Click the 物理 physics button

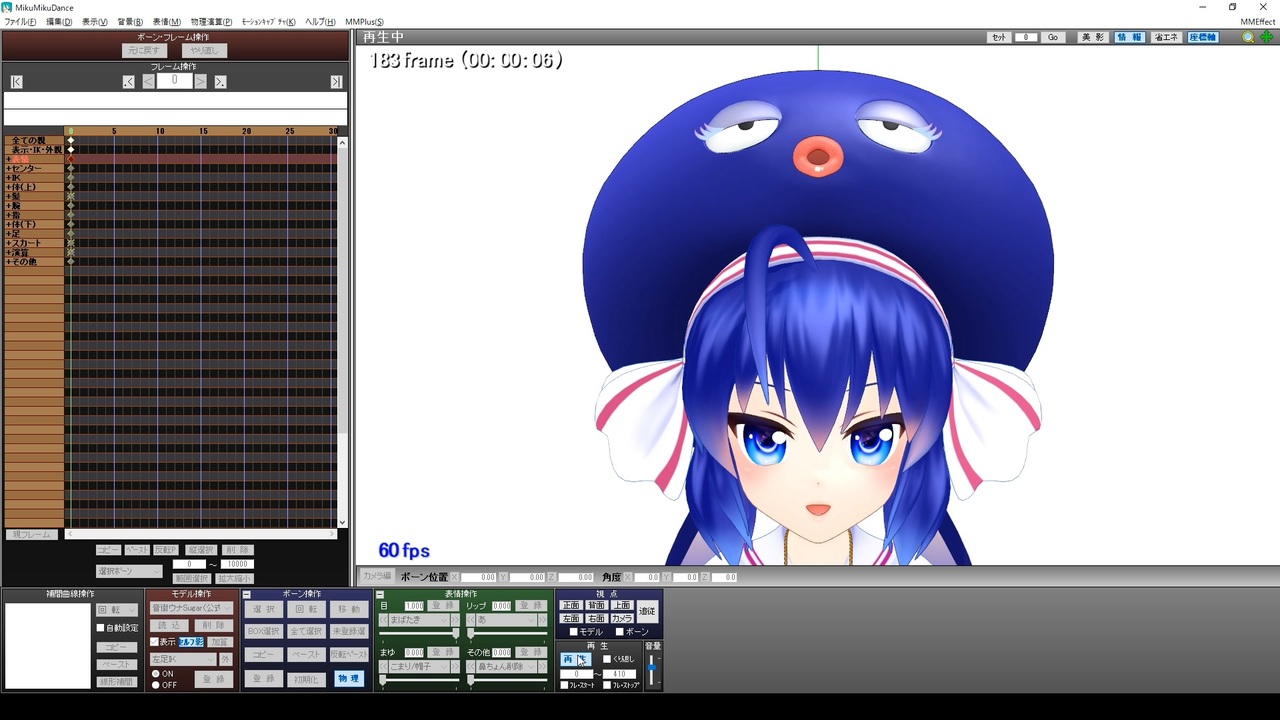click(x=348, y=679)
